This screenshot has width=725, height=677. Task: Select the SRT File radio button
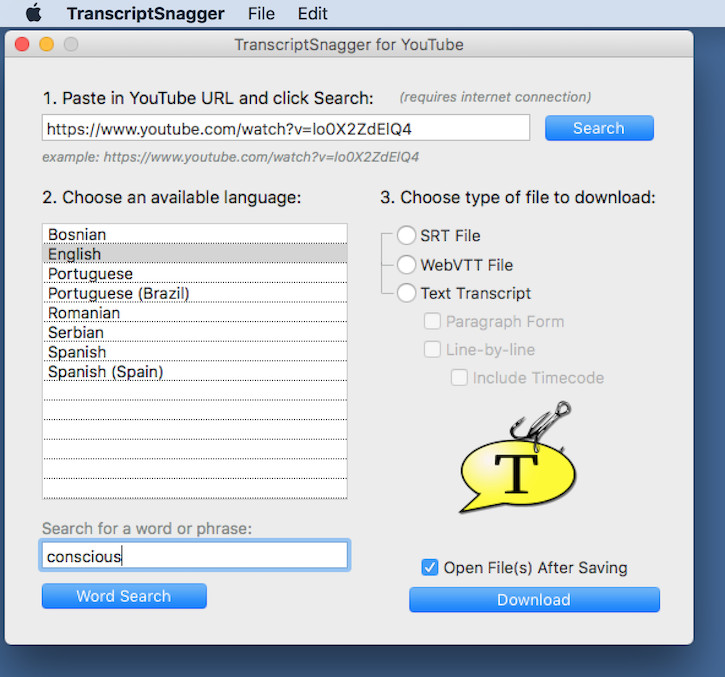click(x=406, y=235)
